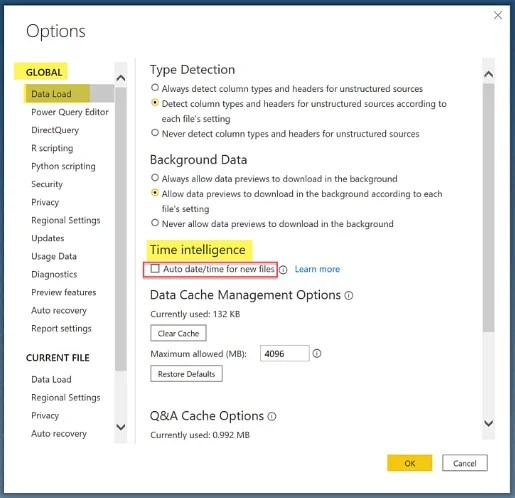The width and height of the screenshot is (515, 498).
Task: Click info icon beside Maximum allowed field
Action: 317,354
